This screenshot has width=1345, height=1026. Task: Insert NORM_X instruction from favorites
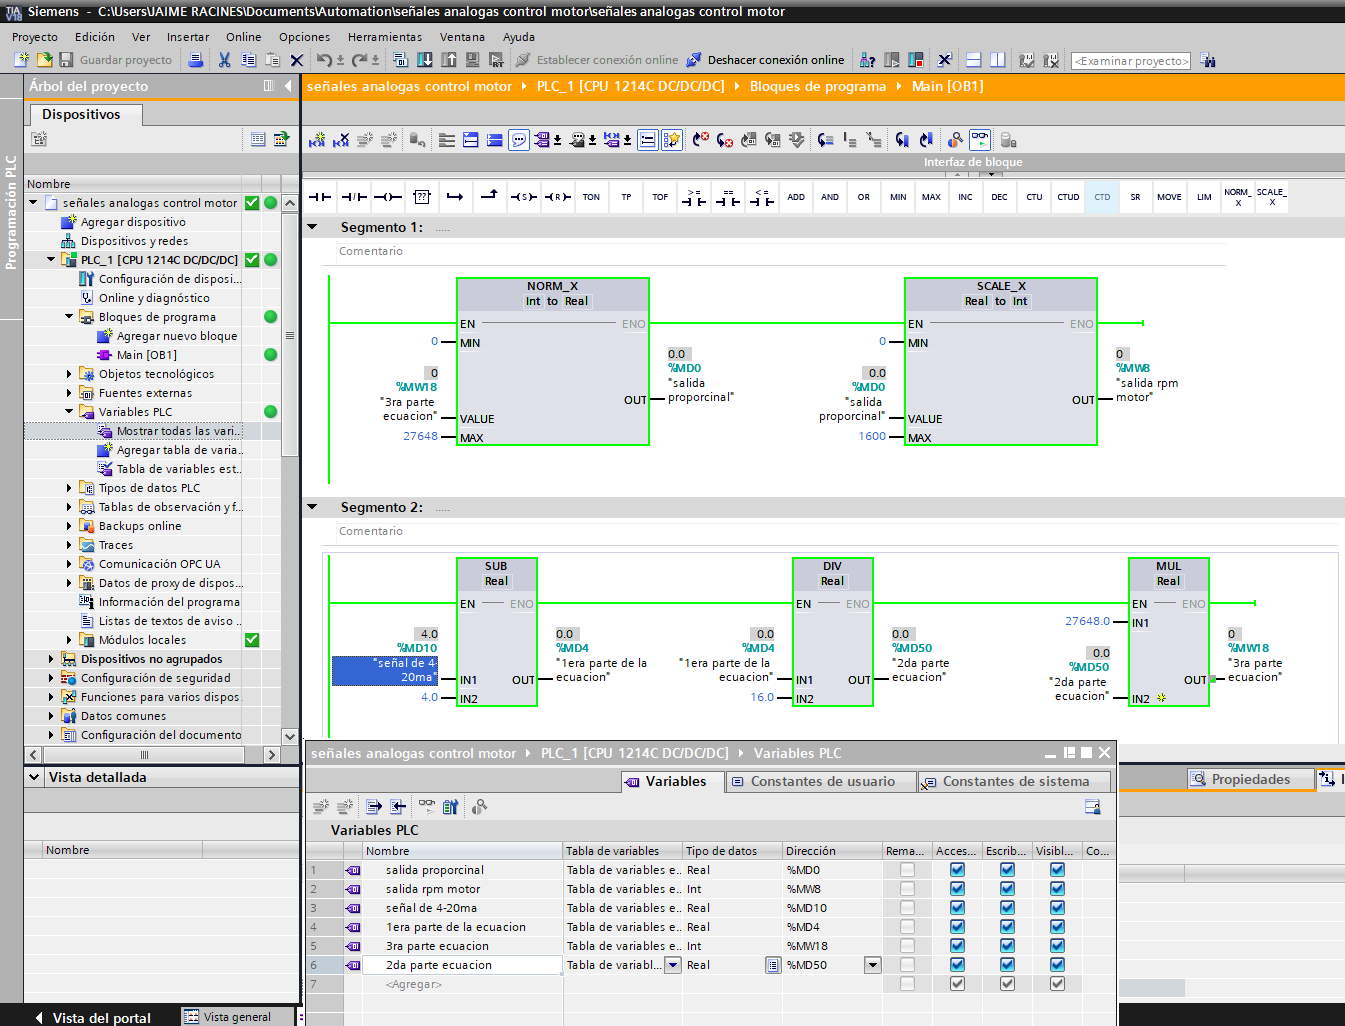click(1237, 197)
